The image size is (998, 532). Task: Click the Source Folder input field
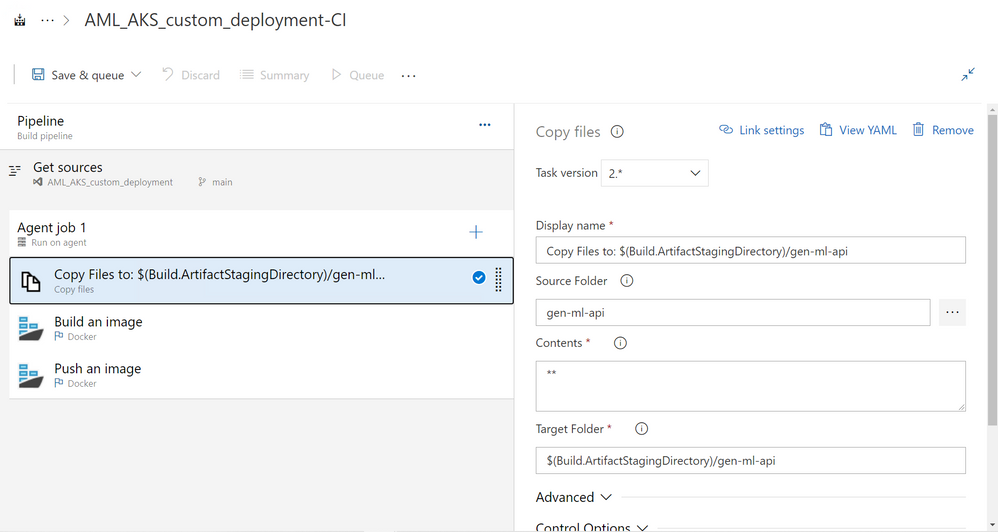click(733, 312)
